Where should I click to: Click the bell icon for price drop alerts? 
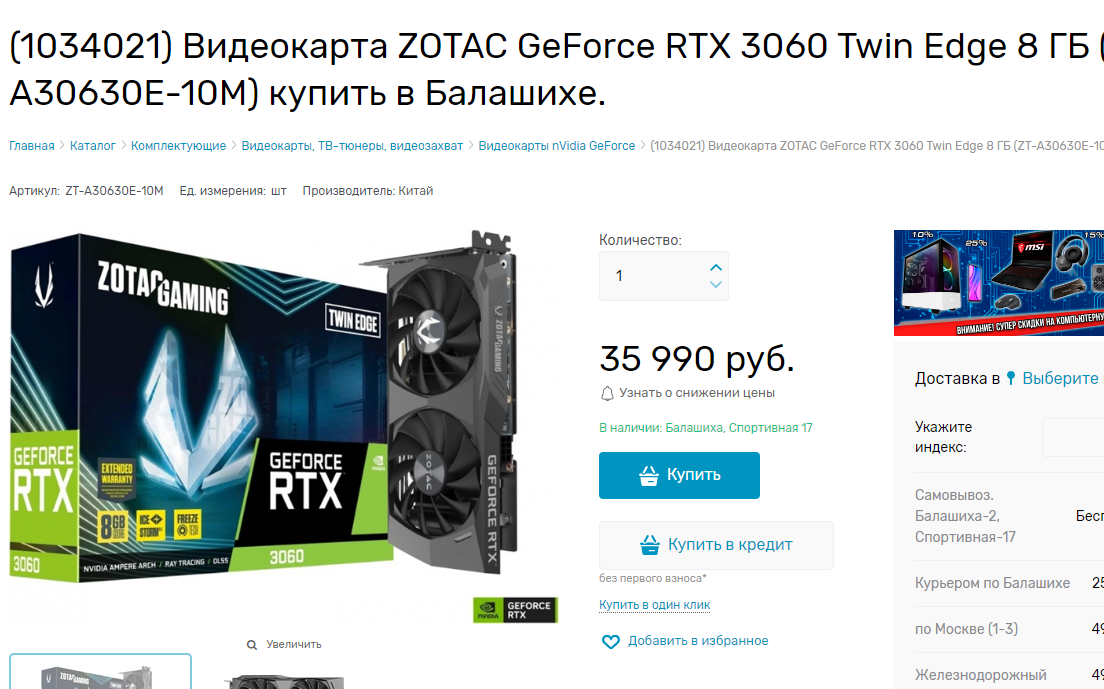(607, 393)
